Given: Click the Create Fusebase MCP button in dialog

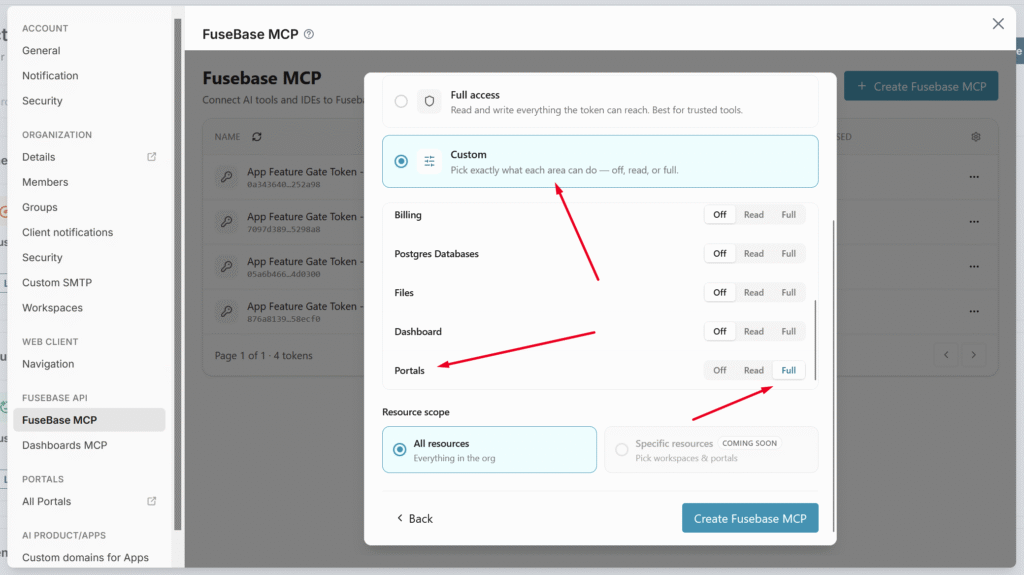Looking at the screenshot, I should click(x=750, y=518).
